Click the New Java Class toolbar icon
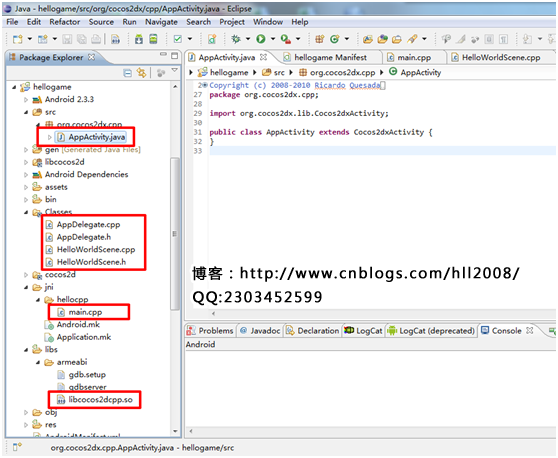The width and height of the screenshot is (558, 458). tap(334, 39)
